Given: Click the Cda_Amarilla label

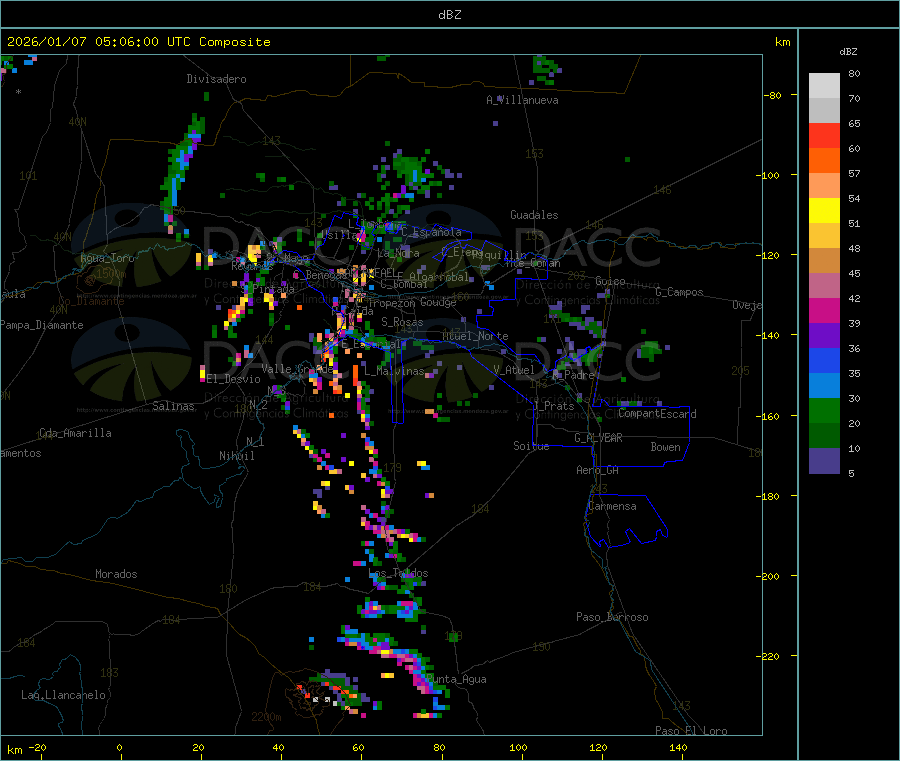Looking at the screenshot, I should [x=75, y=433].
